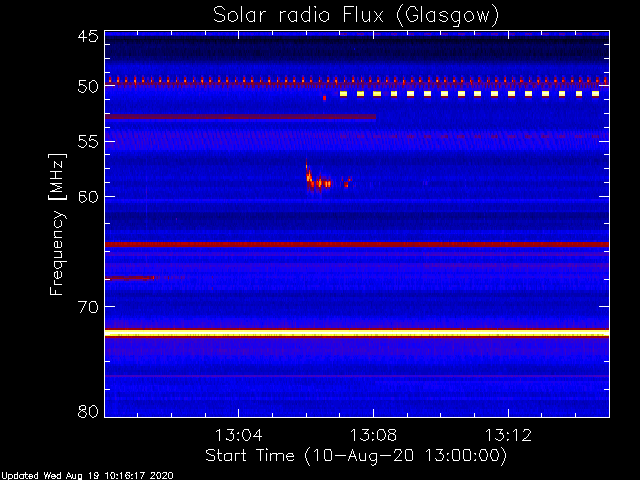Click the 80 frequency tick label
The image size is (640, 480).
88,411
